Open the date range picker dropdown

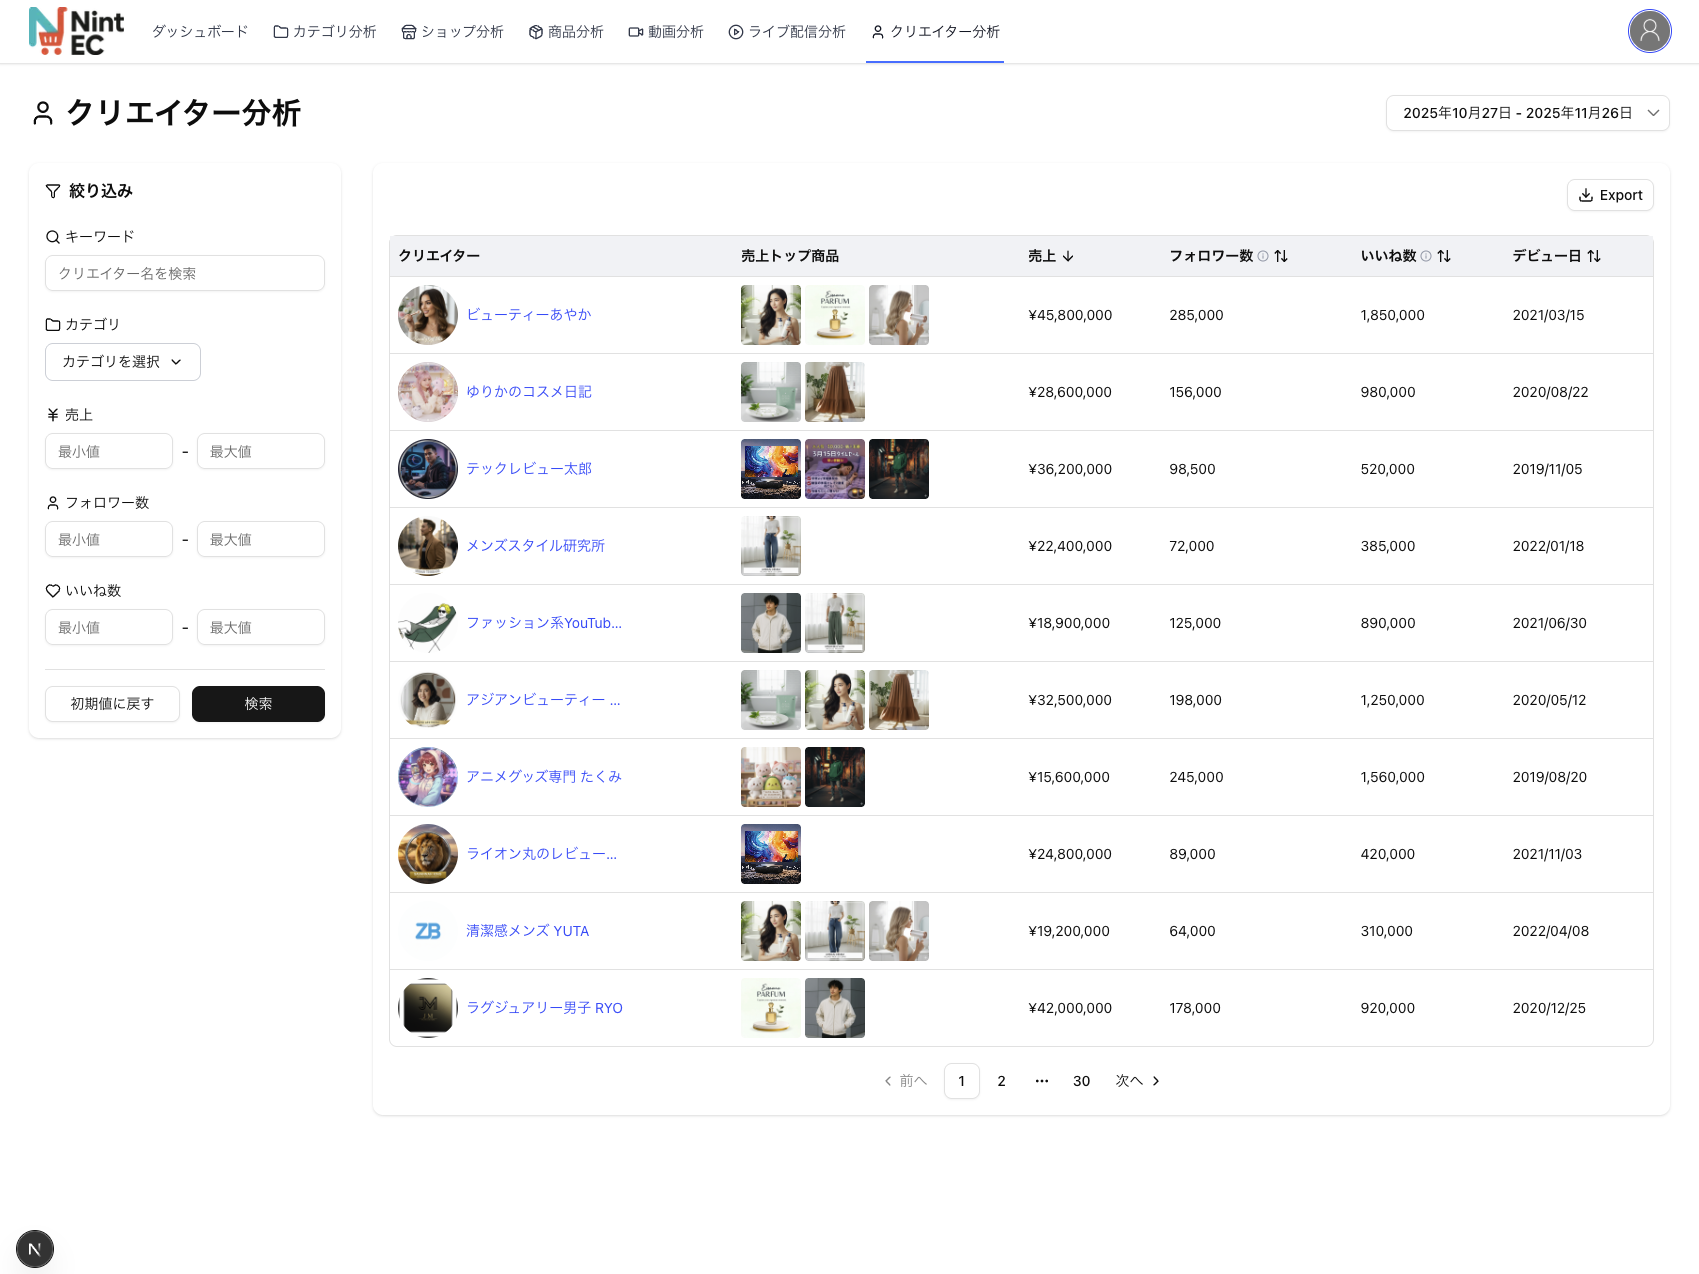coord(1527,113)
